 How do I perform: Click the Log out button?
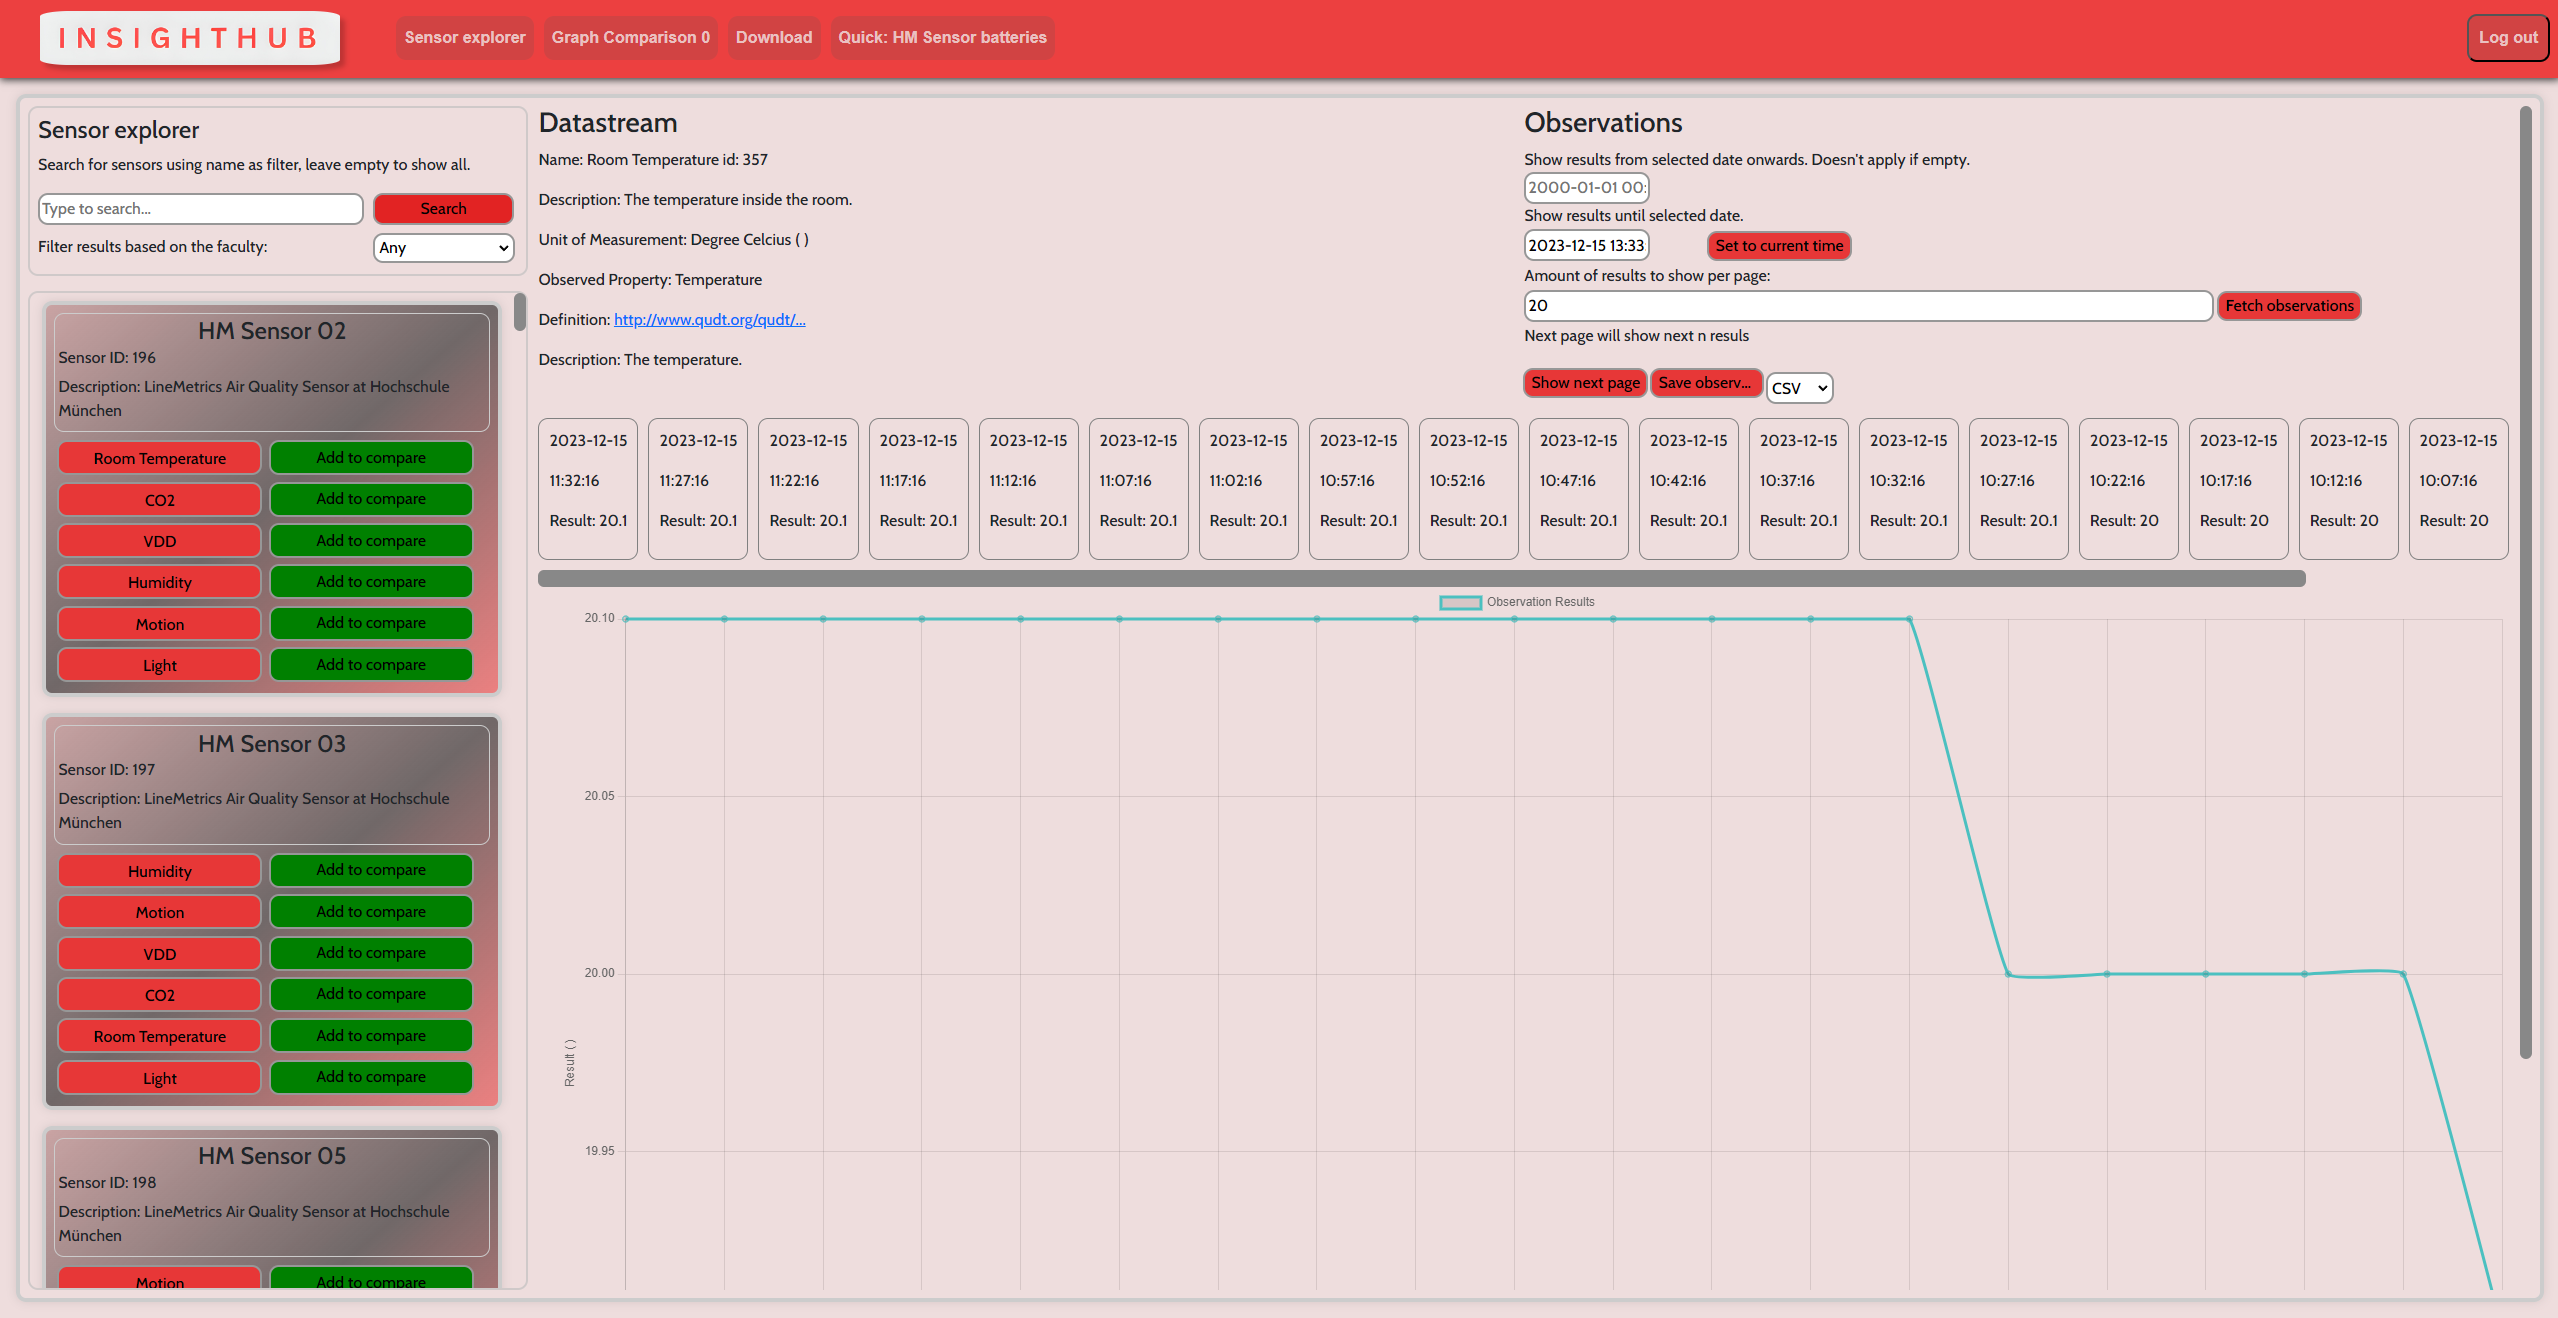coord(2507,38)
